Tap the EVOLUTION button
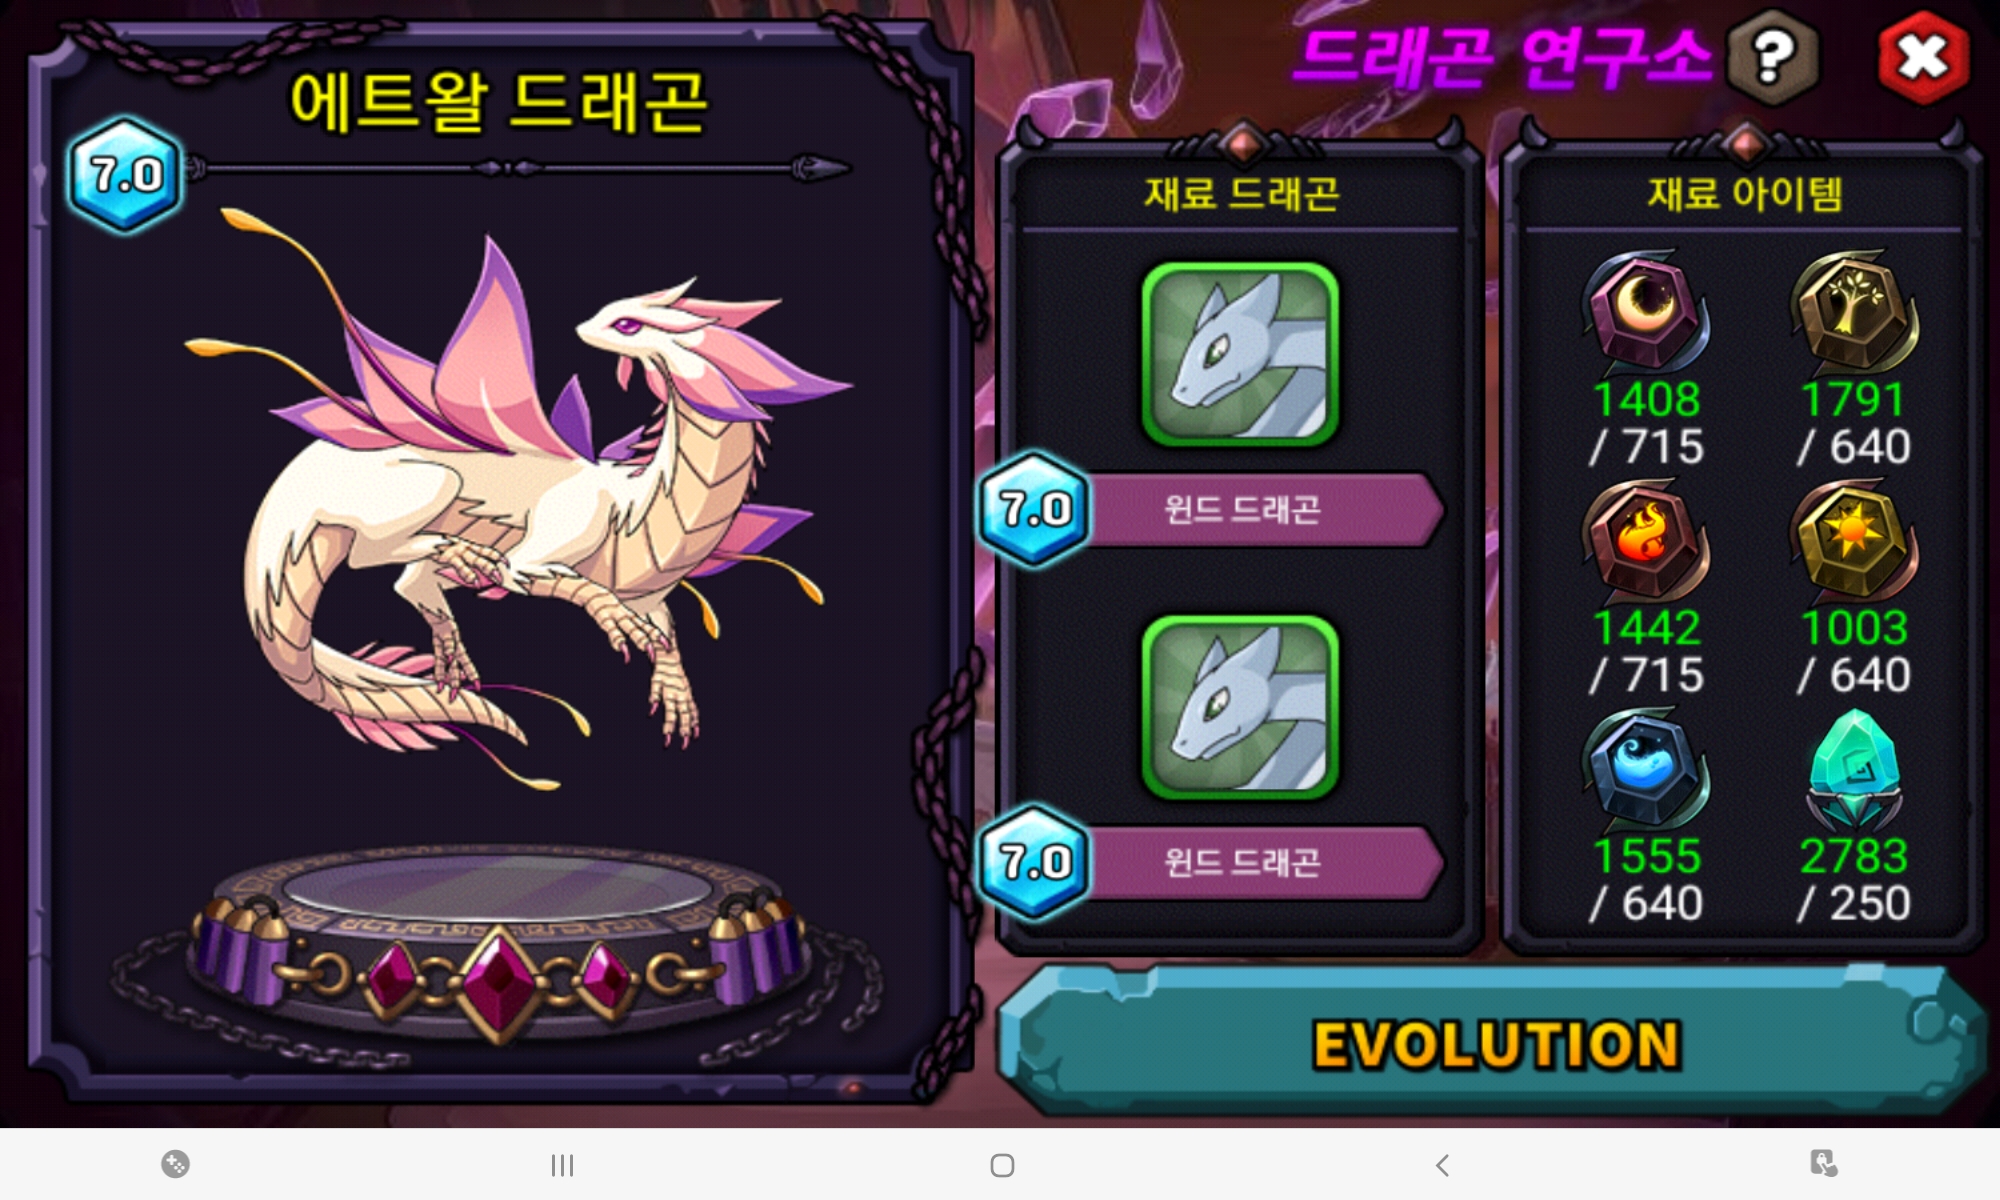 click(x=1493, y=1042)
